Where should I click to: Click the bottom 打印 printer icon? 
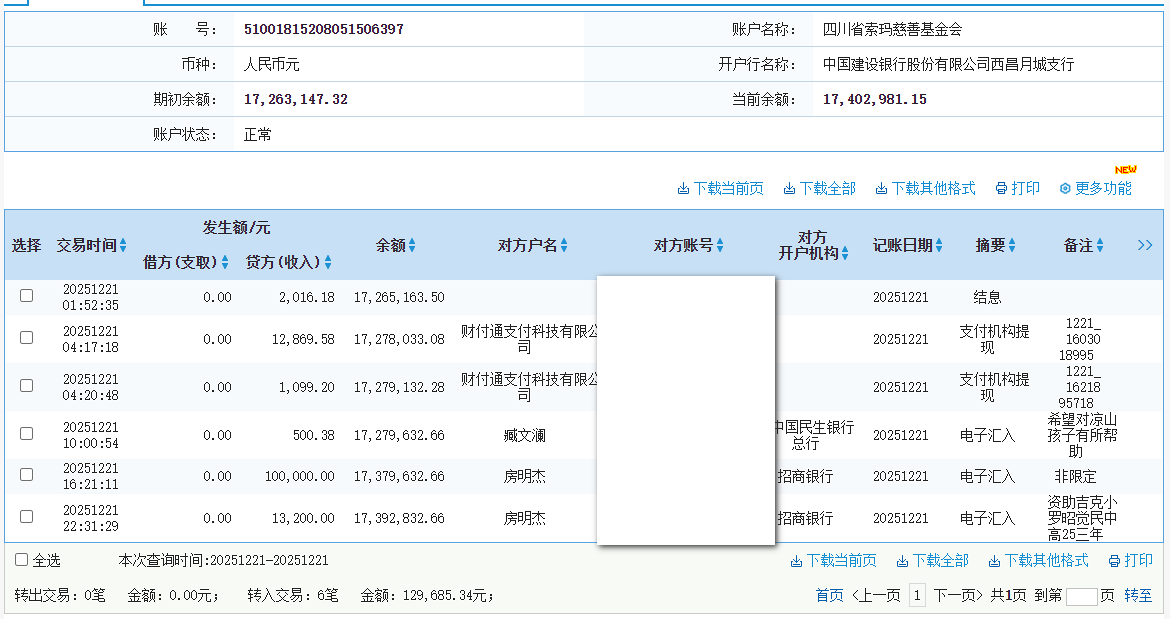click(x=1114, y=561)
